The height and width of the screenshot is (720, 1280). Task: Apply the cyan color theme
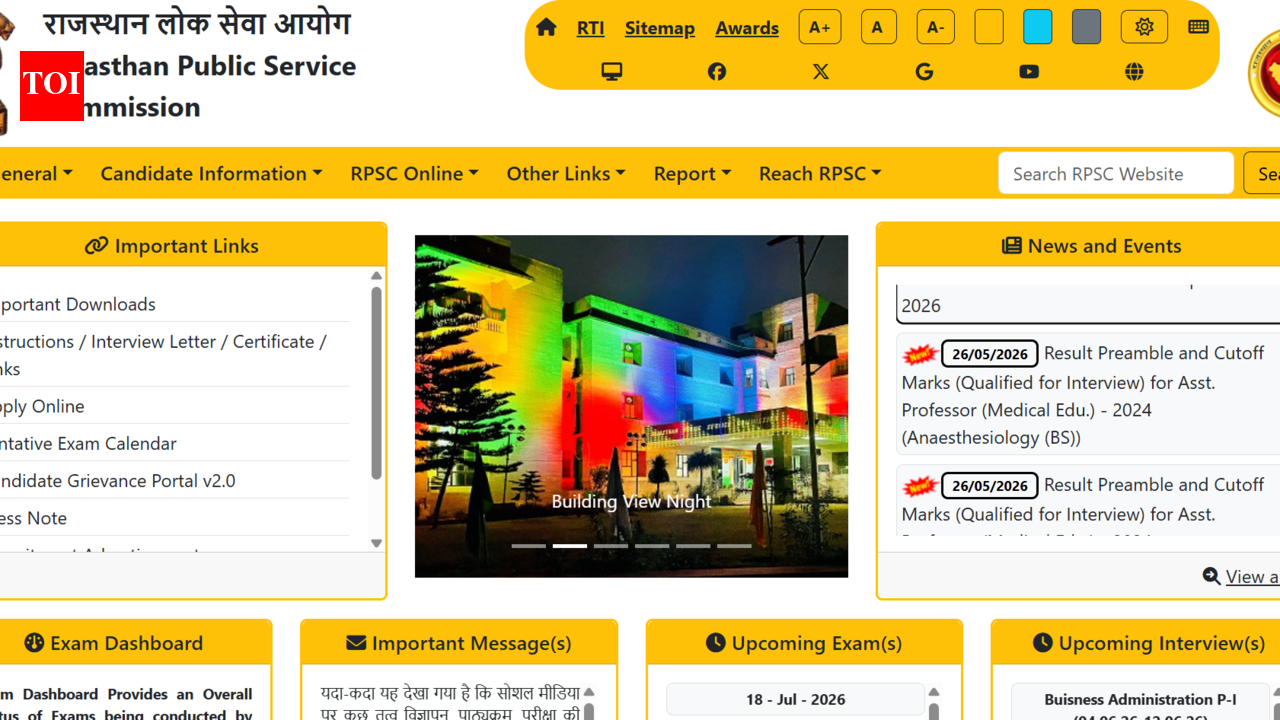click(x=1038, y=27)
